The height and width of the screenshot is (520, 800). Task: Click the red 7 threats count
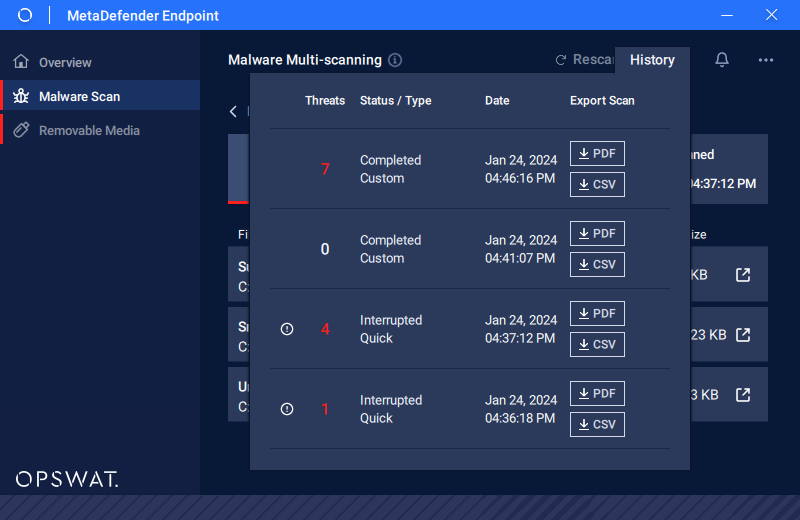click(325, 169)
